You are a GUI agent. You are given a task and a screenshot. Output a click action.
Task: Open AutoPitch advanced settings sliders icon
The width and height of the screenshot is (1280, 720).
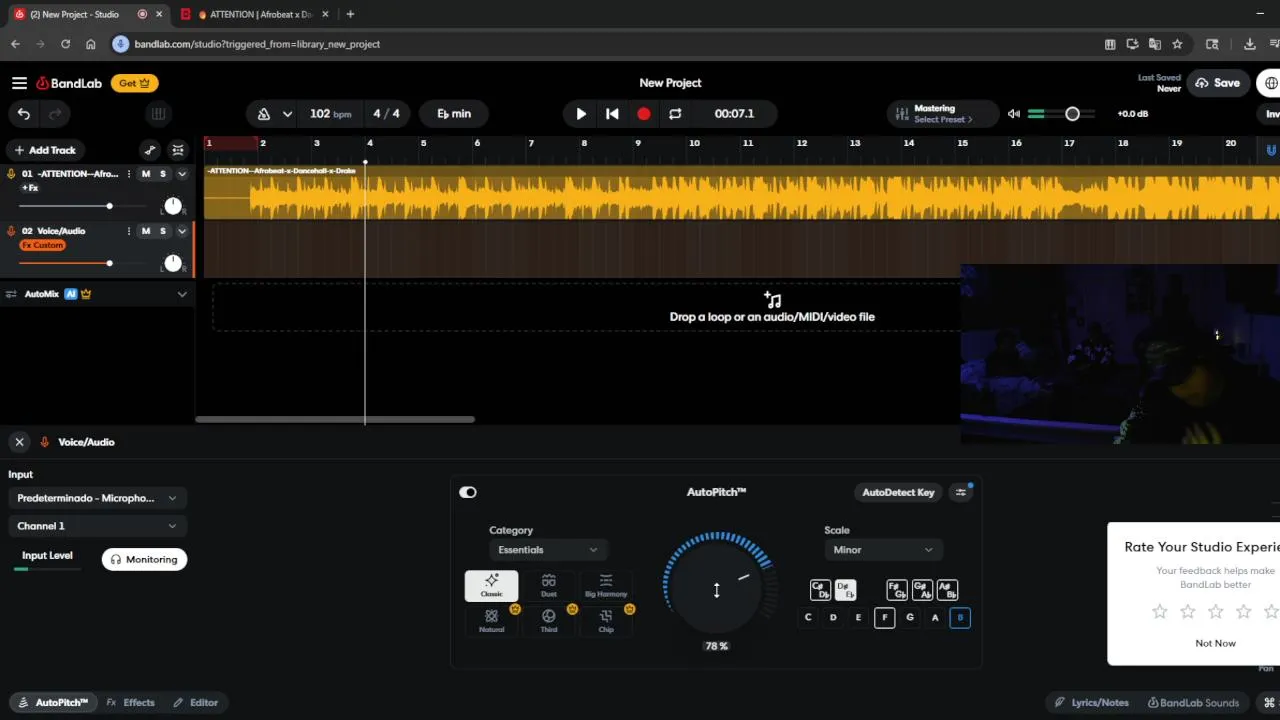(x=961, y=492)
